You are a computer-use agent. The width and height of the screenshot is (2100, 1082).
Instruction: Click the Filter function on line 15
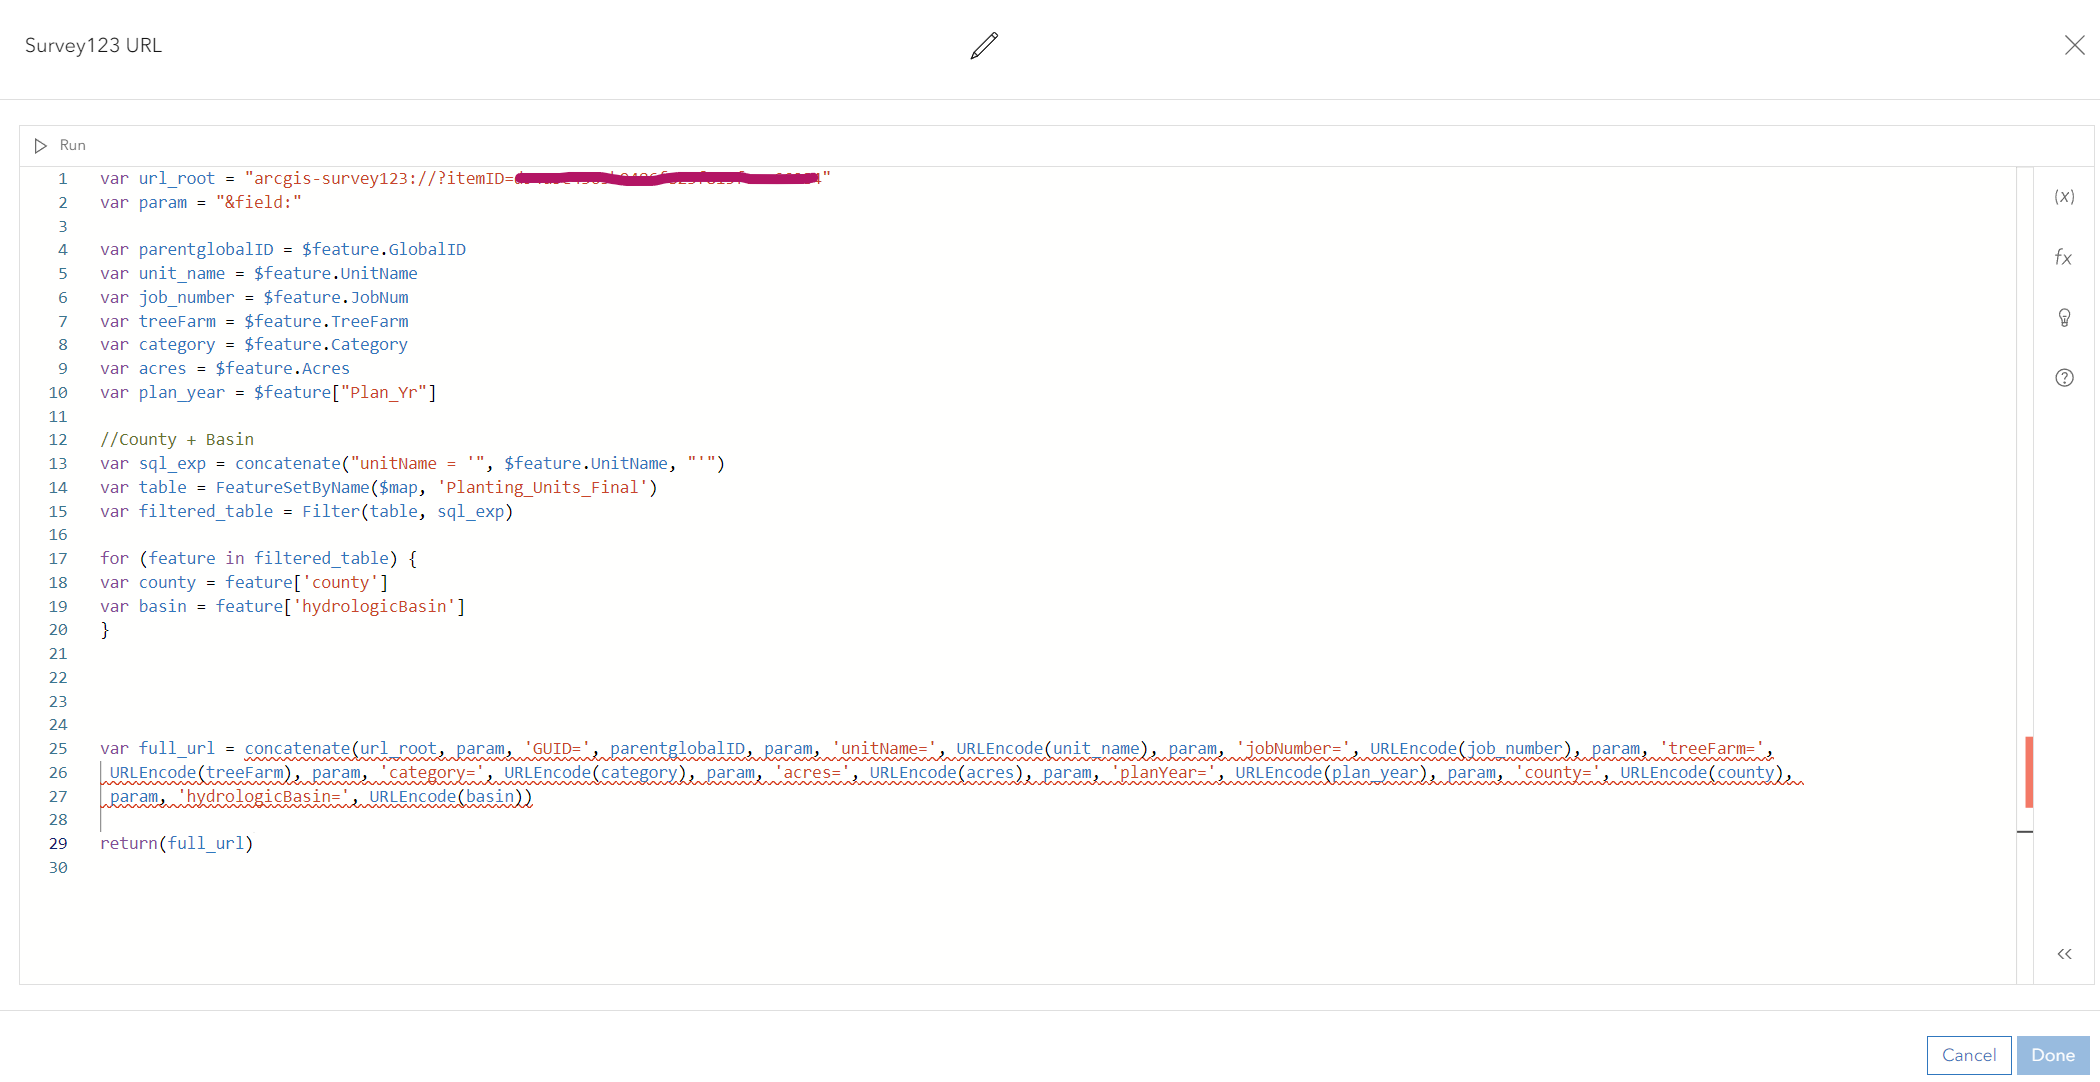point(331,511)
